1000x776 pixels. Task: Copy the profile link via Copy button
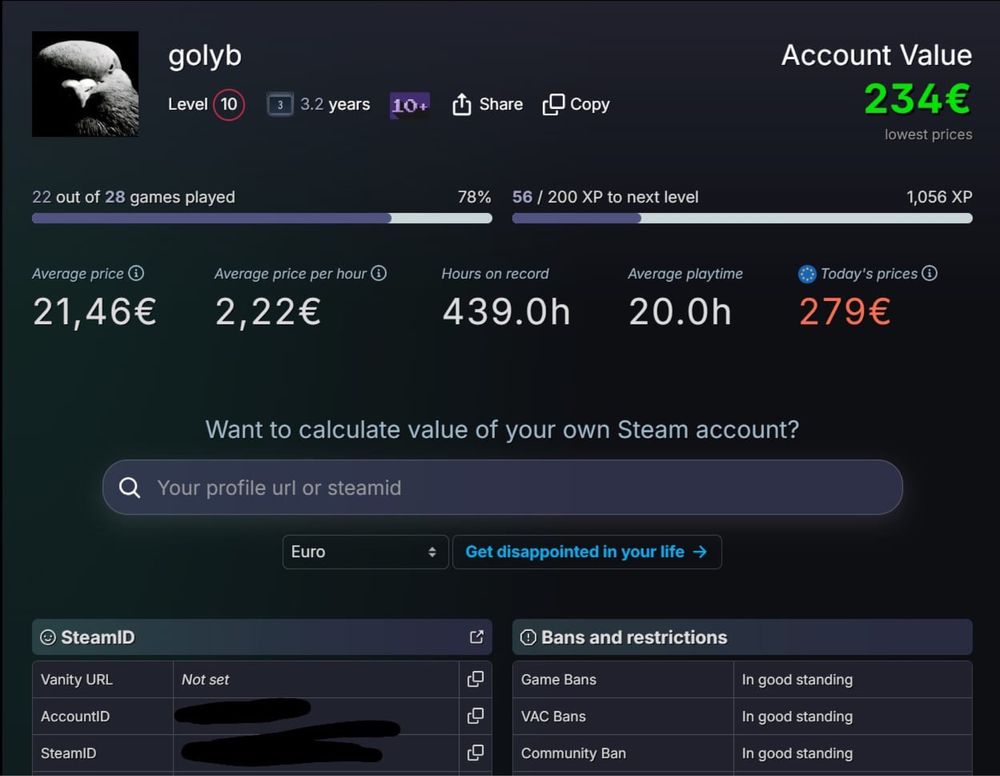(576, 104)
